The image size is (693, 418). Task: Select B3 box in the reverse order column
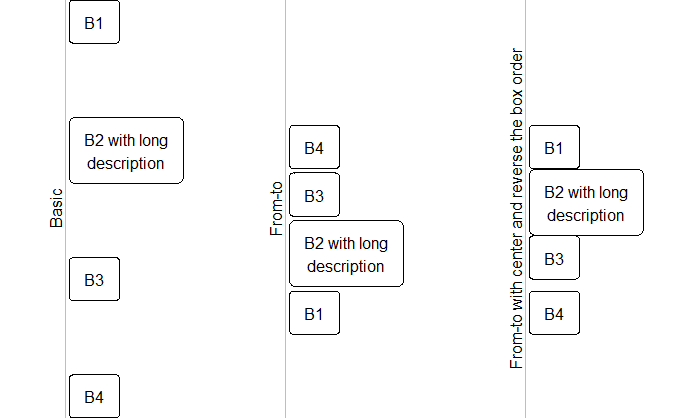(554, 258)
